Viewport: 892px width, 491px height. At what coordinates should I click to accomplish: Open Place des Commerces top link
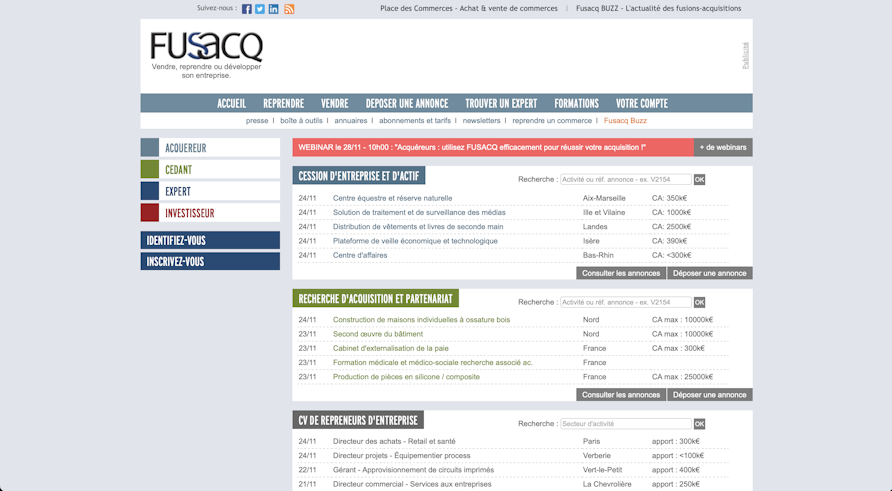tap(469, 9)
